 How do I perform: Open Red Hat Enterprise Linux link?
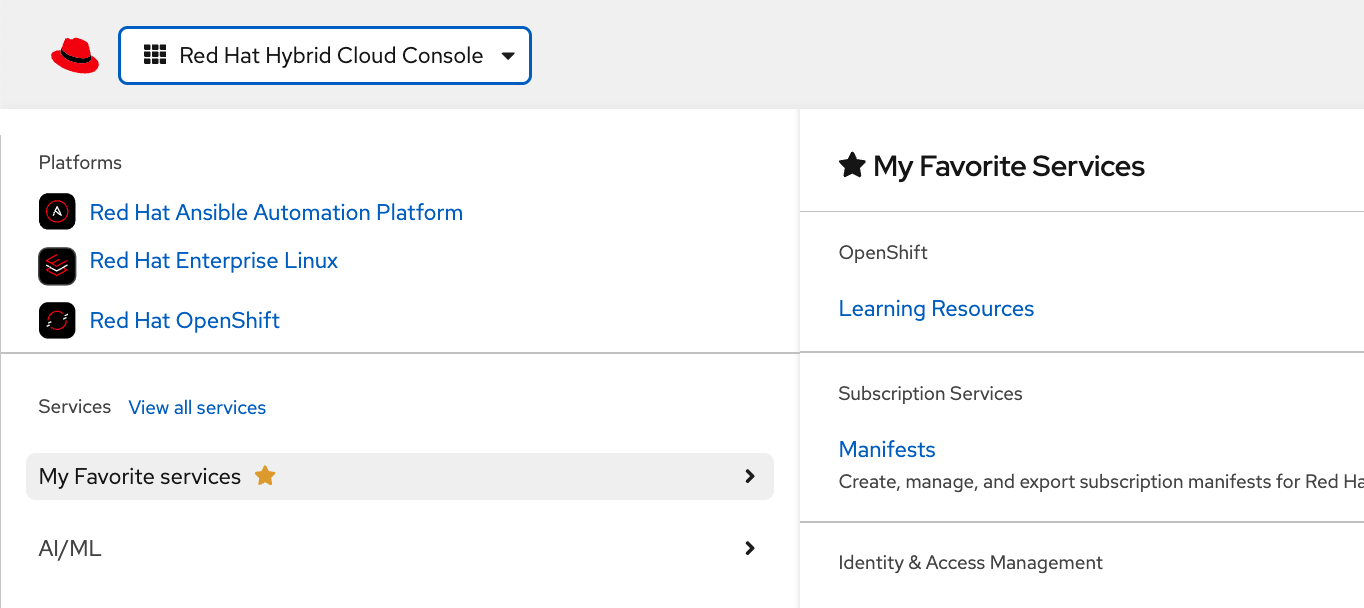point(214,261)
